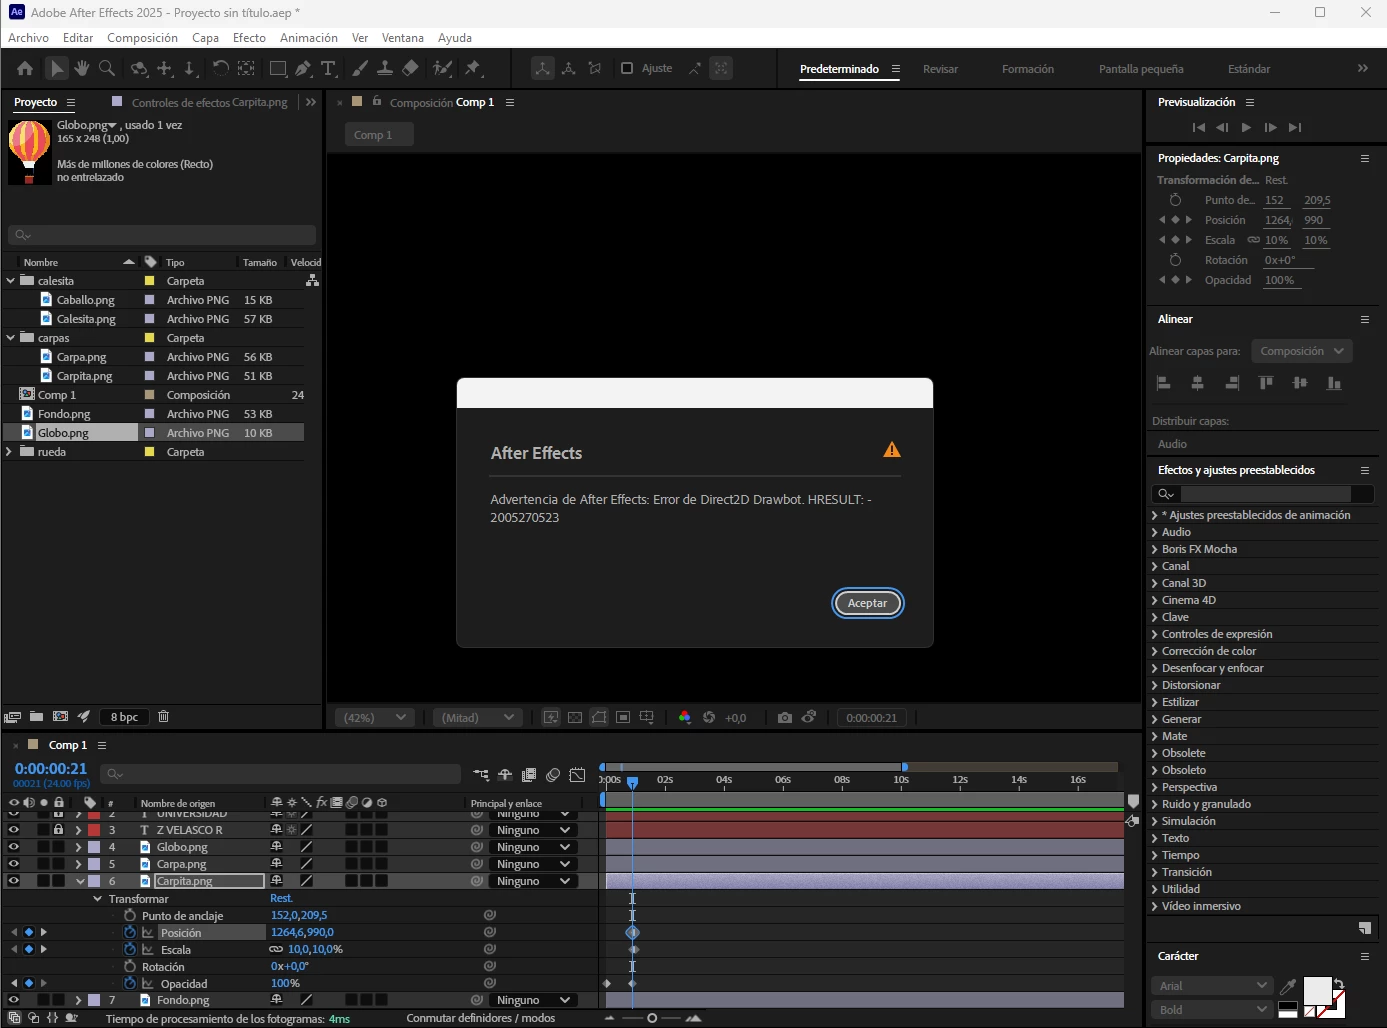
Task: Open the Alinear capas para Composición dropdown
Action: pyautogui.click(x=1302, y=351)
